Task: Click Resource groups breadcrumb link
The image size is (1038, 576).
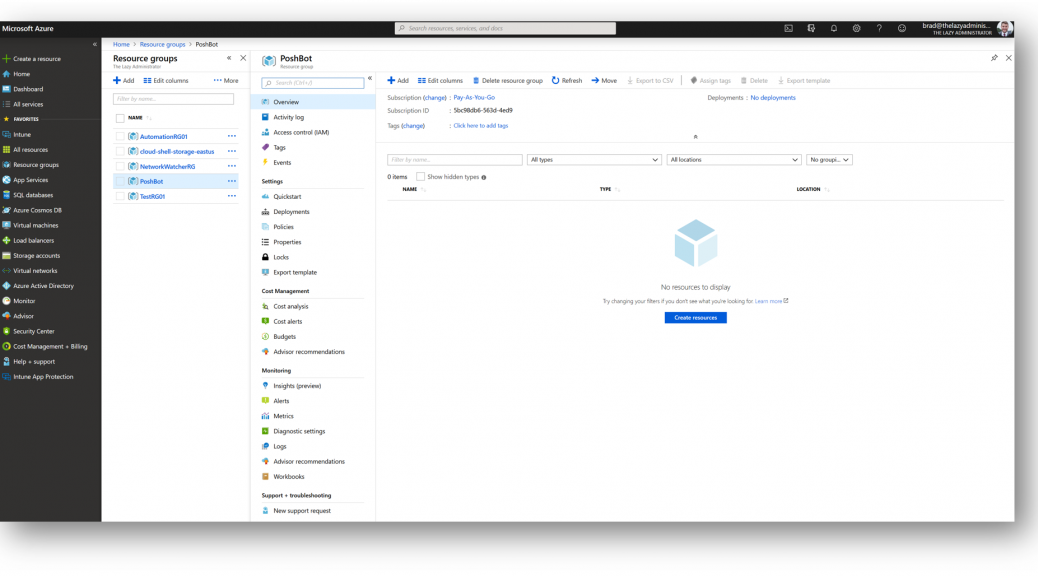Action: (162, 44)
